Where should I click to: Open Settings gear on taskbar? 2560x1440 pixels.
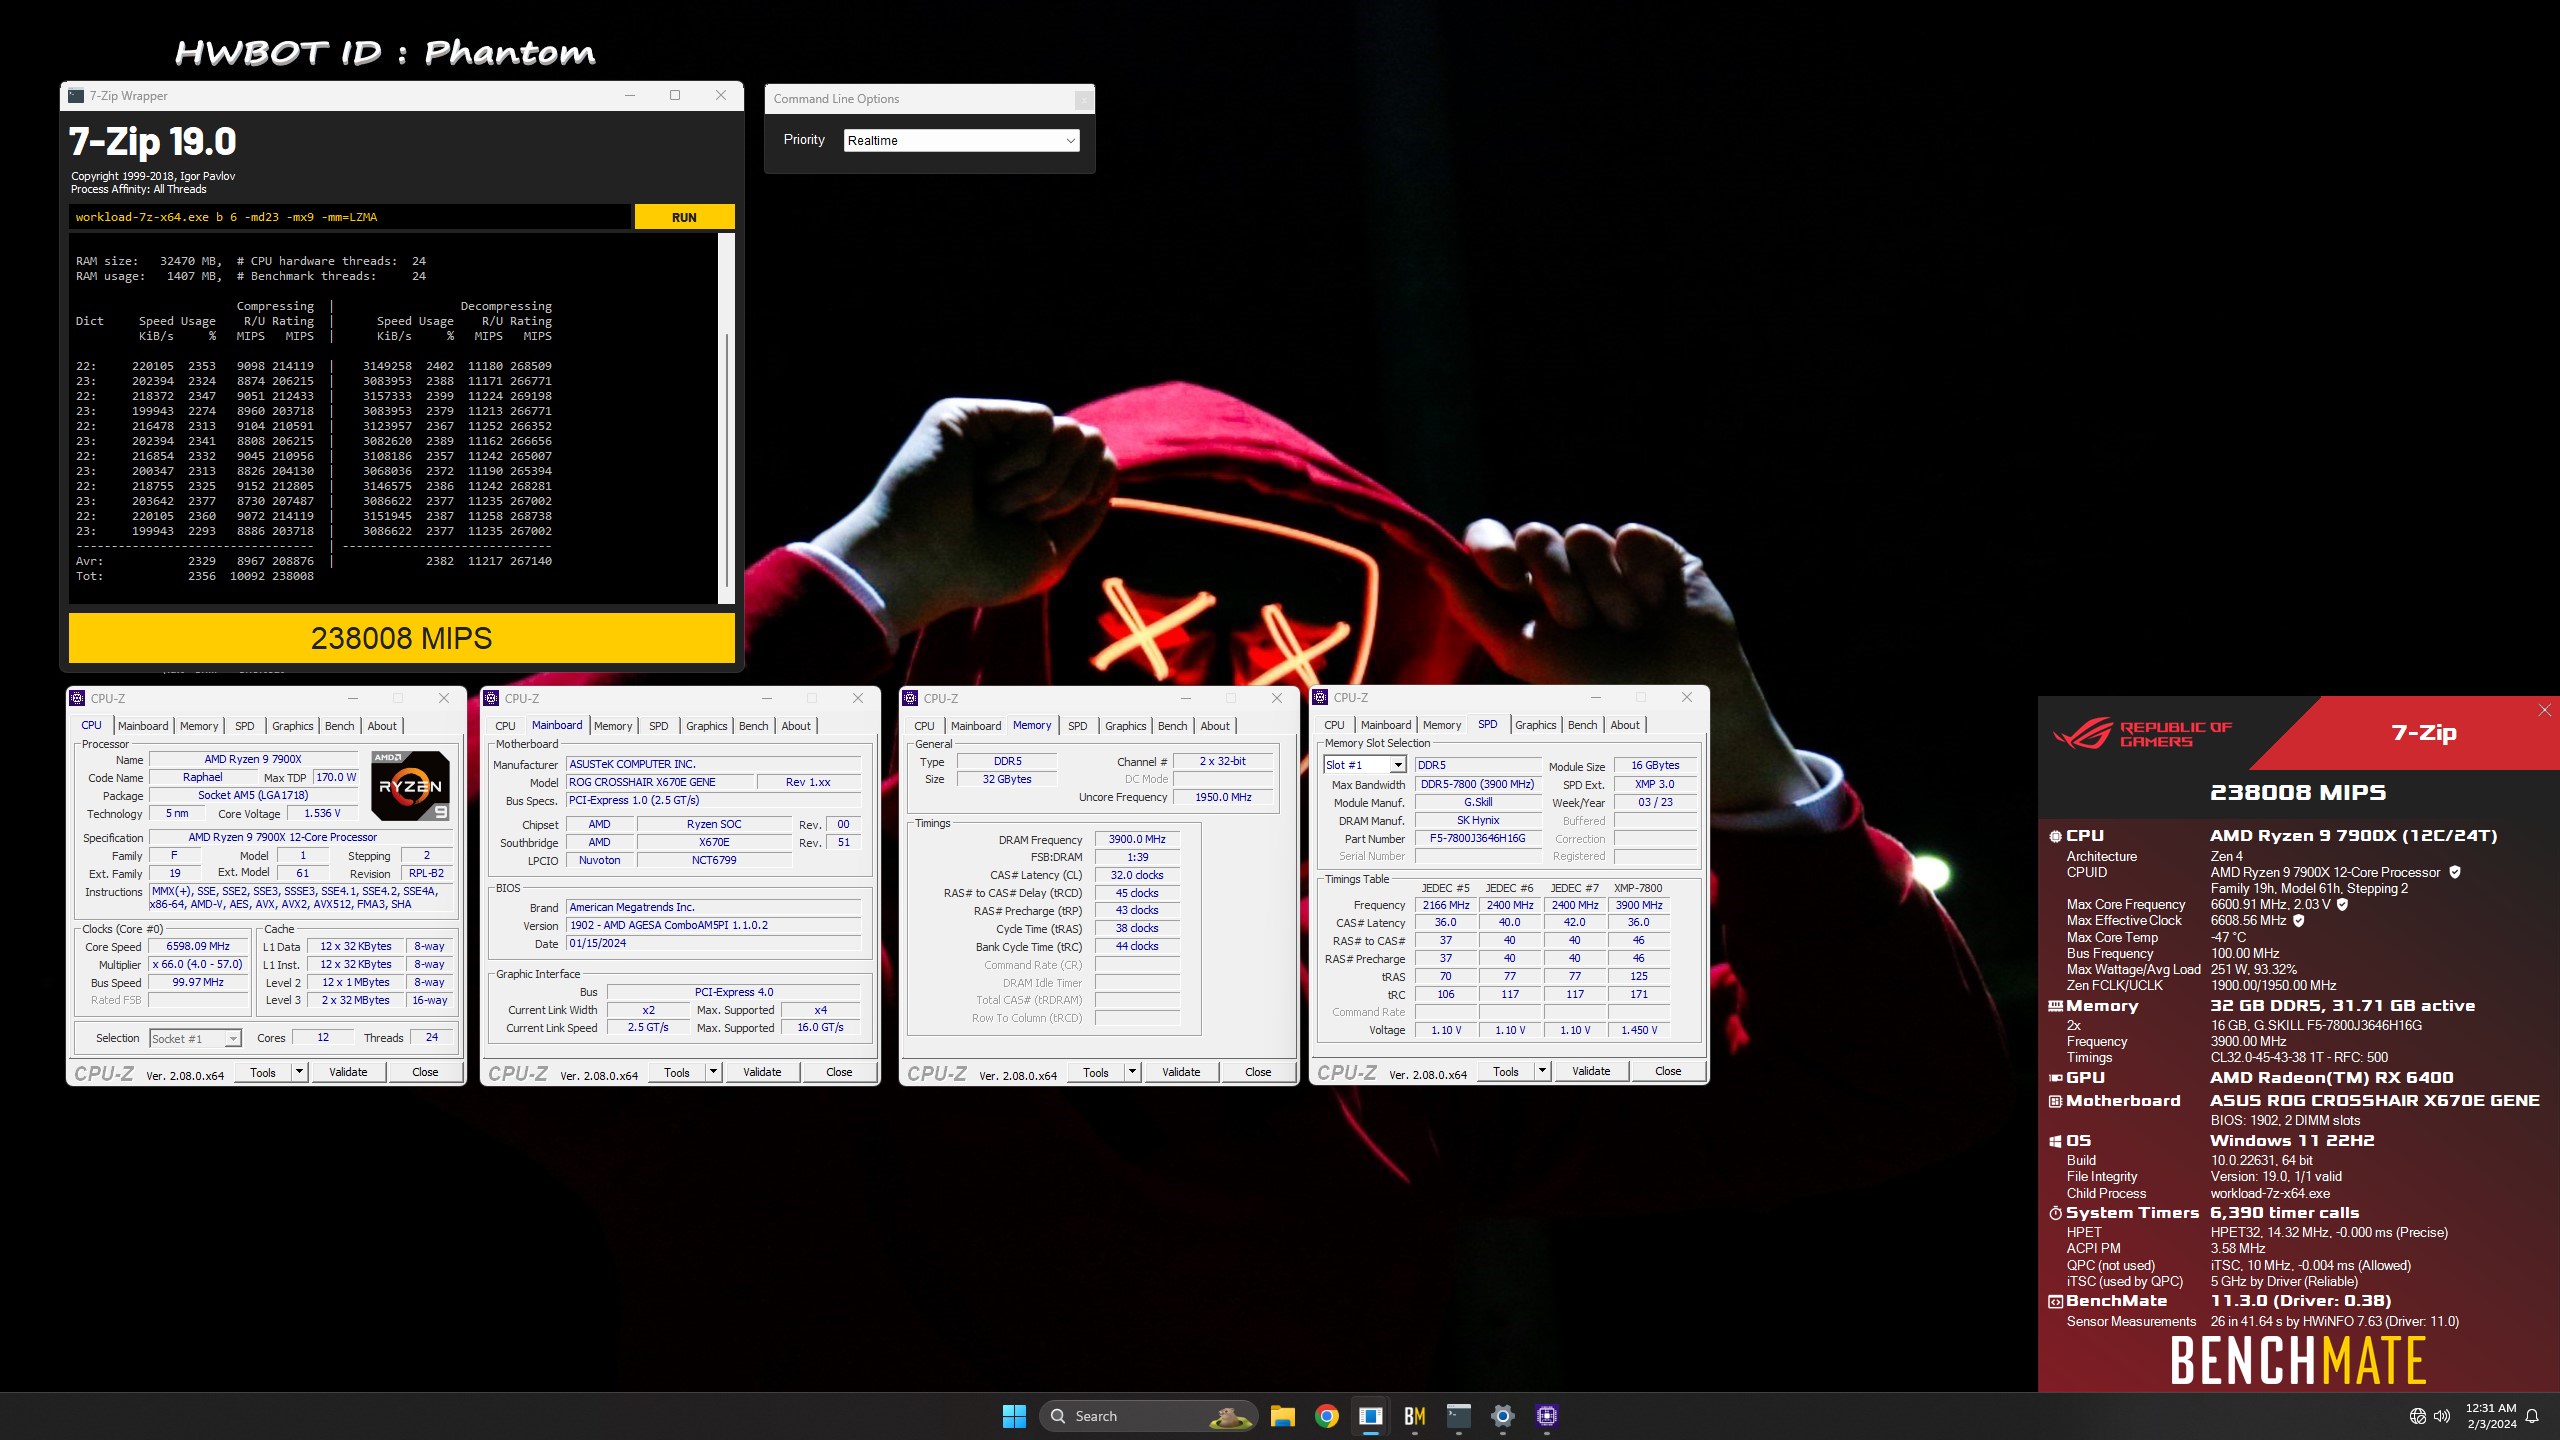point(1502,1416)
